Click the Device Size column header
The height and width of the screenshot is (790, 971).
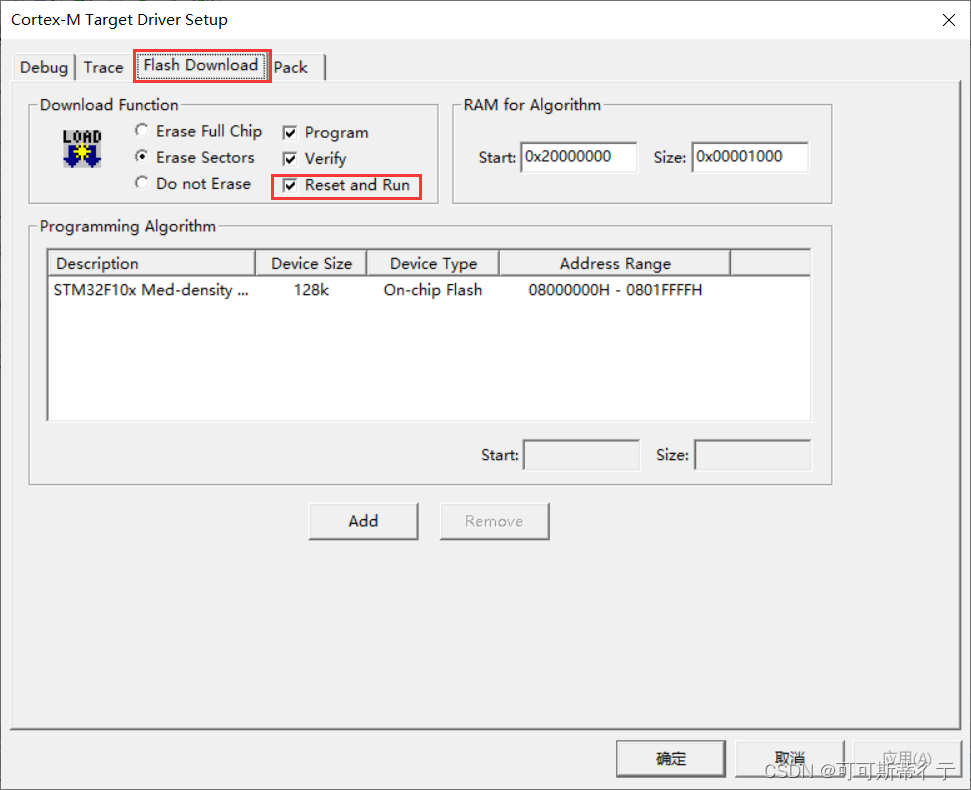click(x=311, y=263)
